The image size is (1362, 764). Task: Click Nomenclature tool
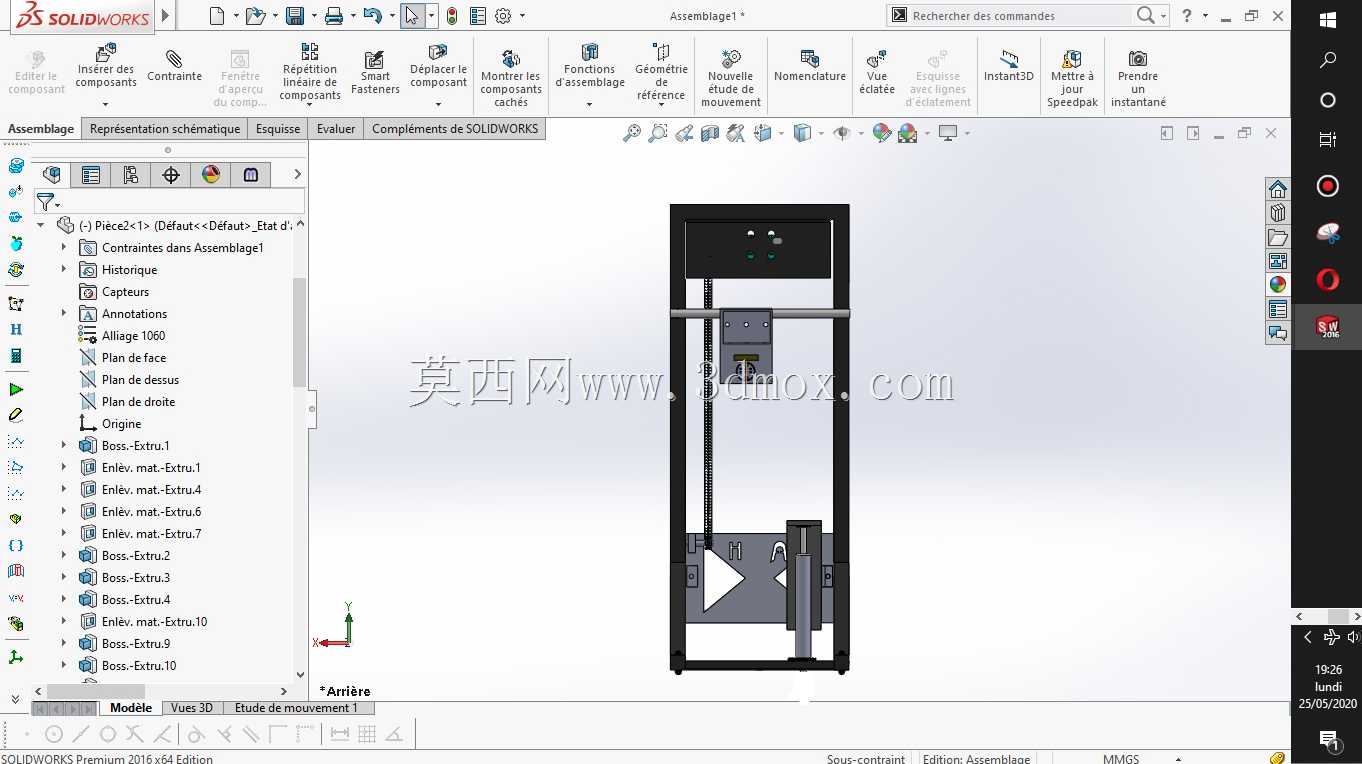pos(810,66)
